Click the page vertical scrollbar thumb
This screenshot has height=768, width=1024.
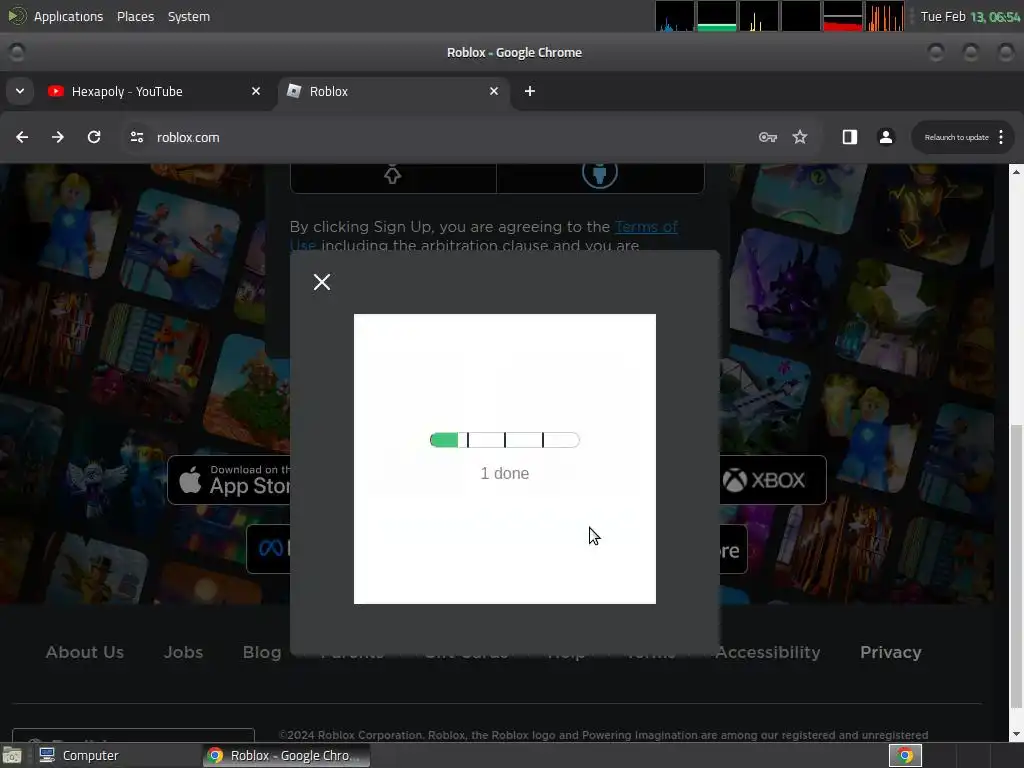point(1016,566)
